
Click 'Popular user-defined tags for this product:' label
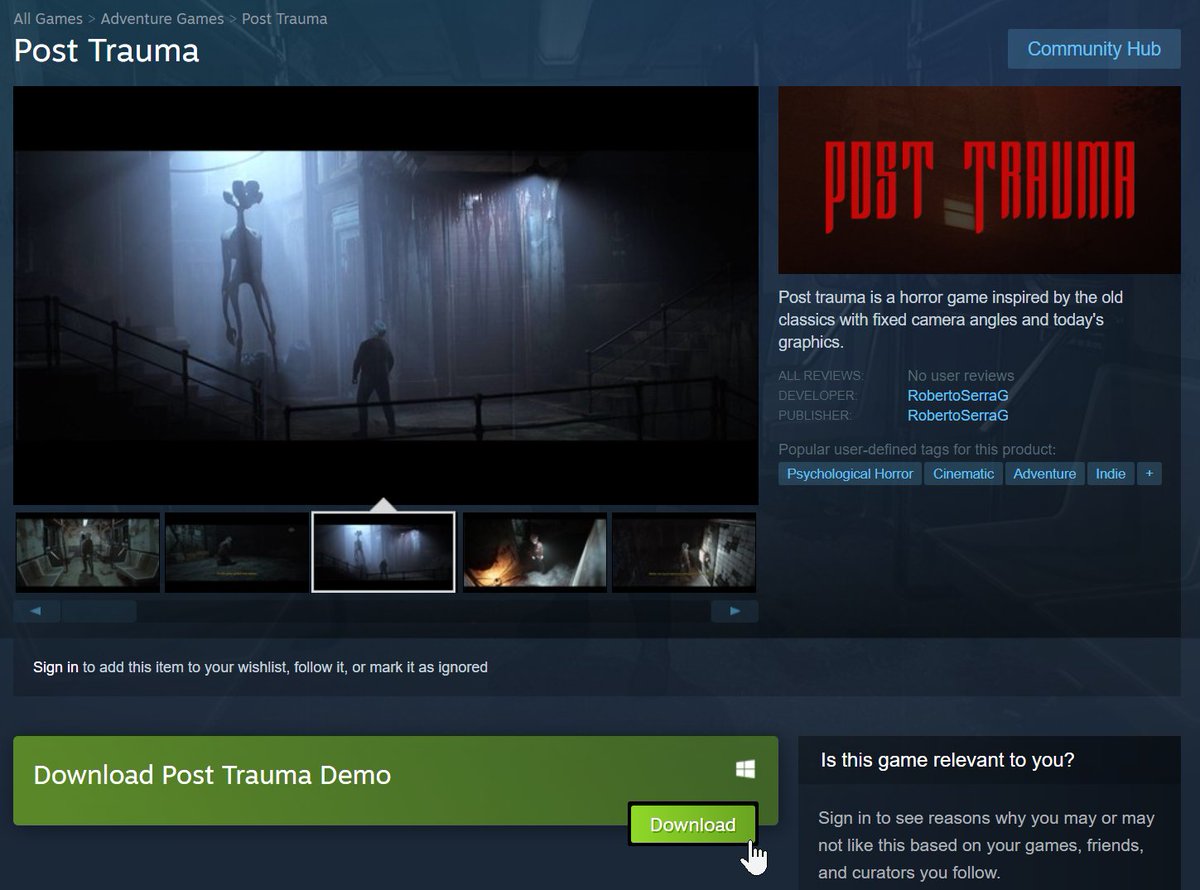[917, 450]
